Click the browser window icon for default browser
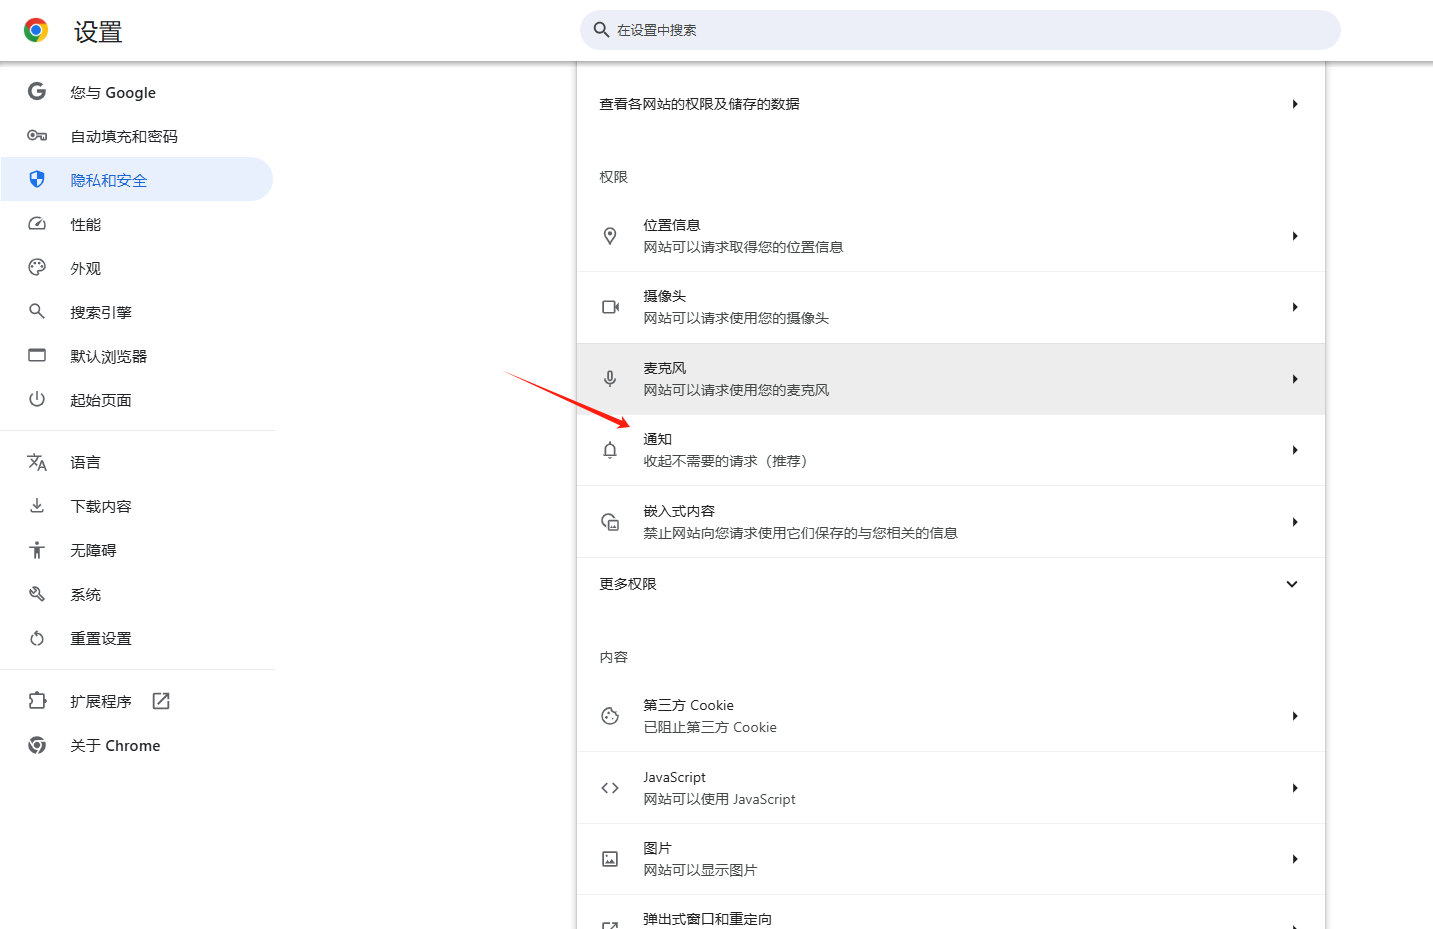The image size is (1433, 929). coord(37,356)
